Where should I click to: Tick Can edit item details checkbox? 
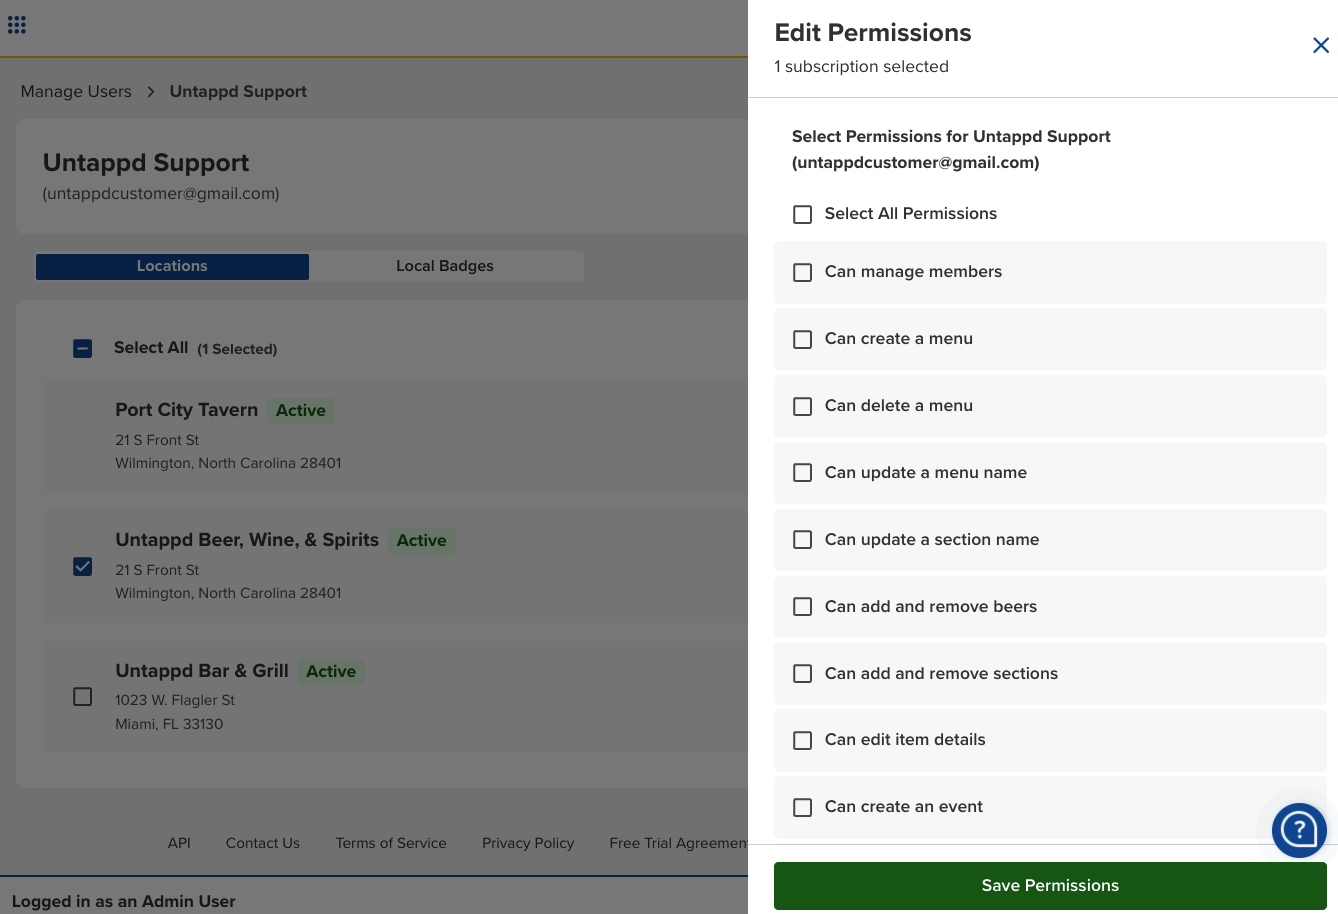point(802,740)
